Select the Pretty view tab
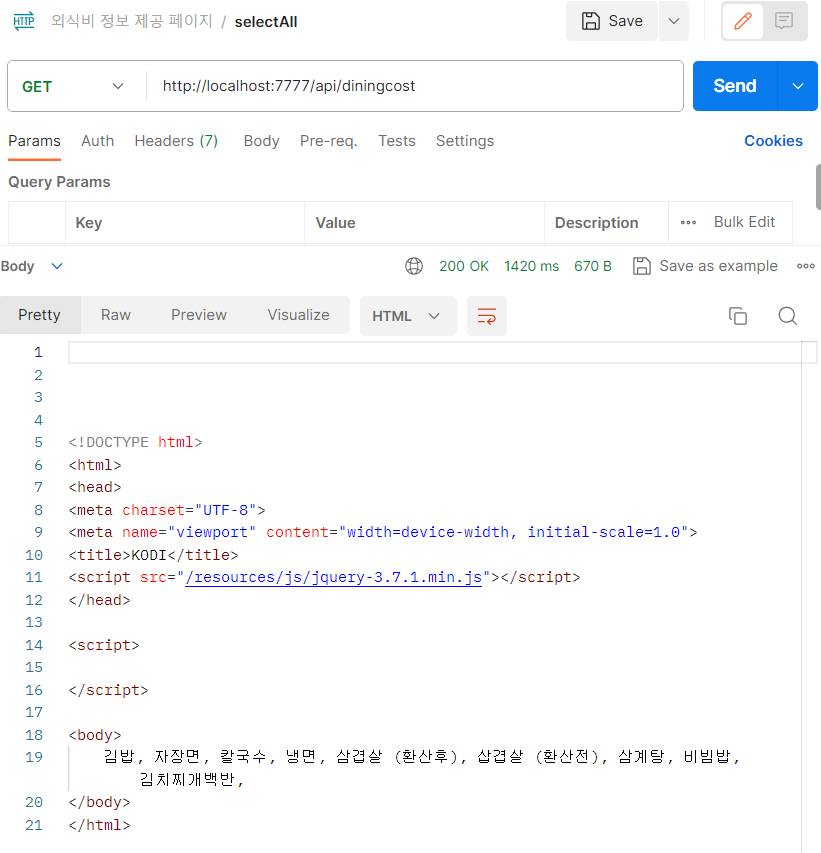This screenshot has width=821, height=853. click(x=40, y=315)
